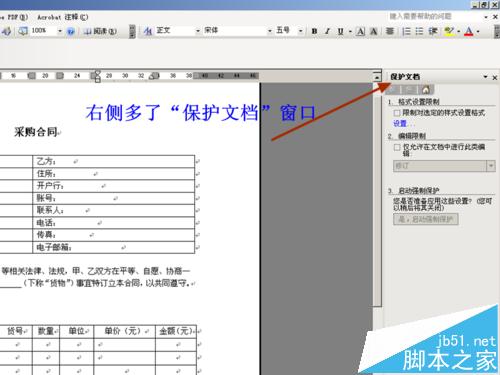Click the 传真： table cell
500x375 pixels.
[x=114, y=235]
